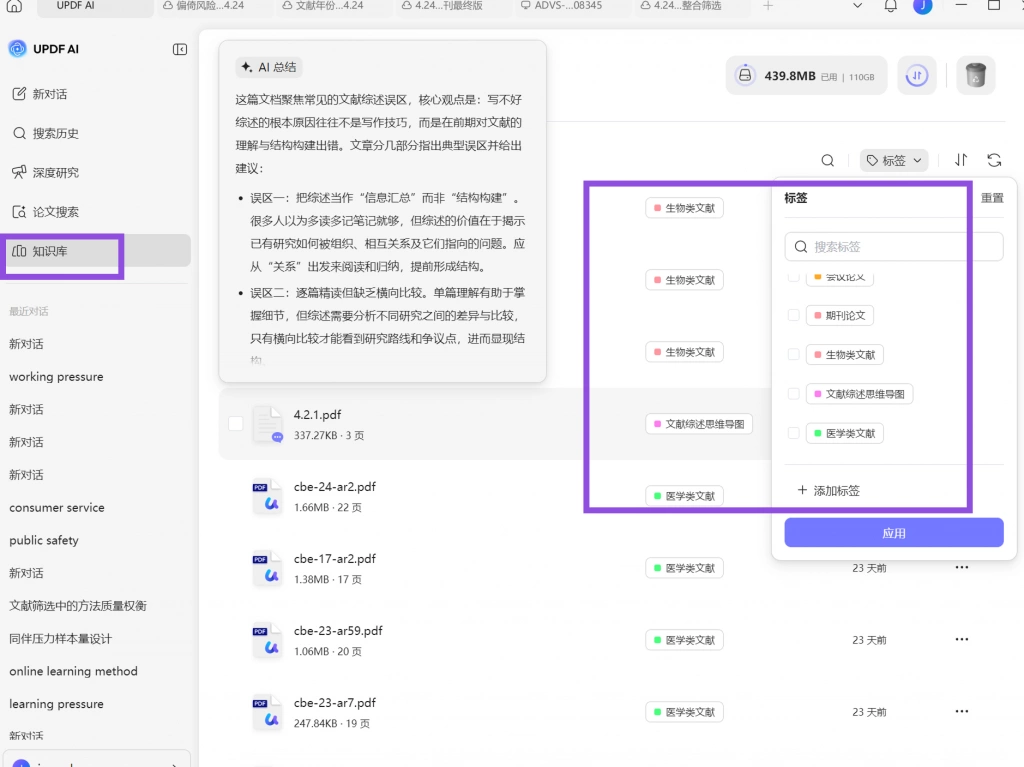This screenshot has width=1024, height=767.
Task: Check the 医学类文献 tag checkbox in panel
Action: point(793,433)
